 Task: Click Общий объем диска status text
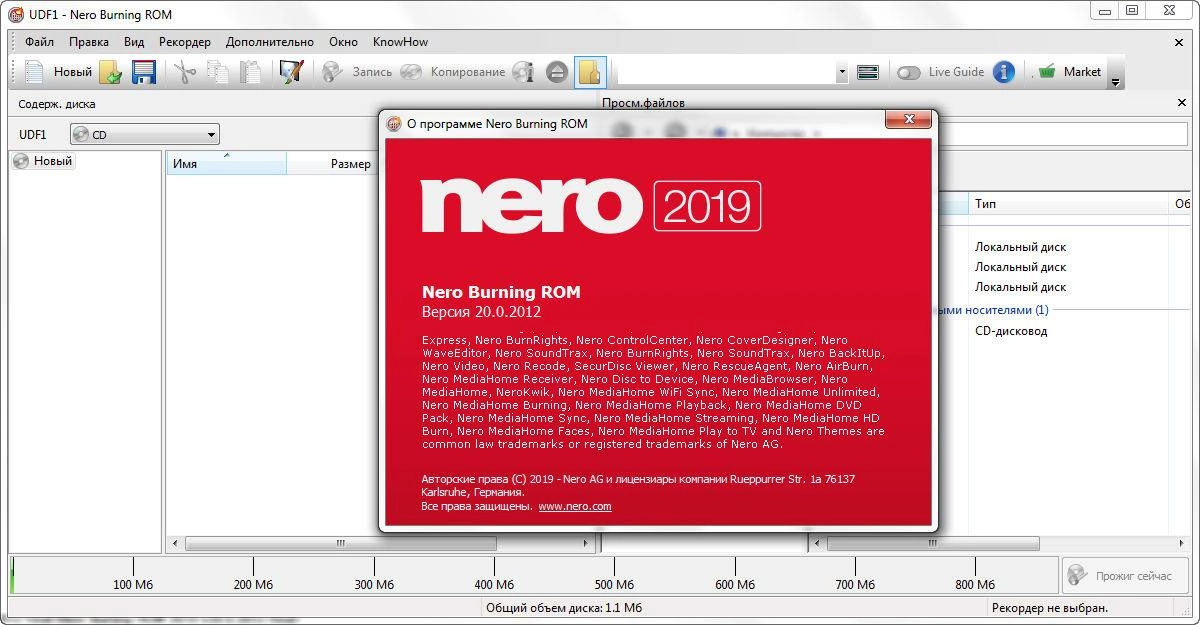pos(564,608)
